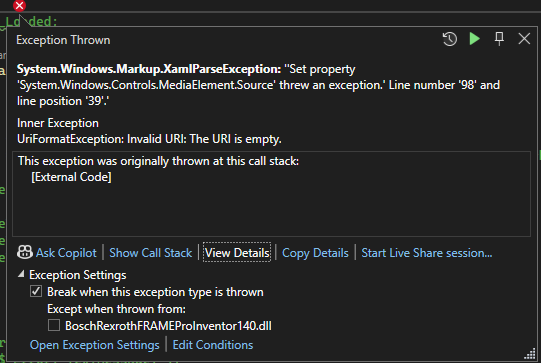
Task: Start Live Share session
Action: point(427,253)
